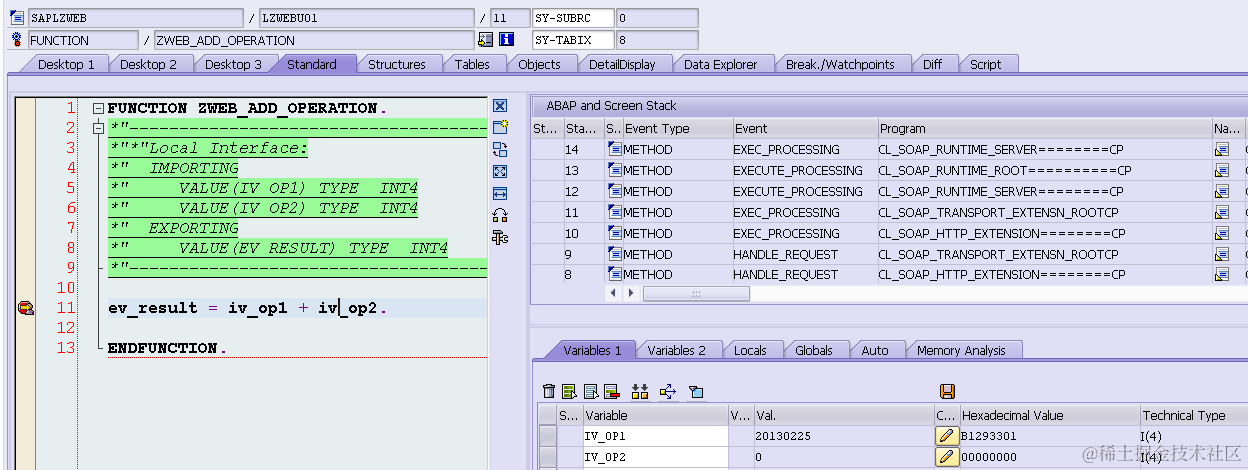The image size is (1248, 470).
Task: Click the bottom tool-settings icon in vertical toolbar
Action: 500,237
